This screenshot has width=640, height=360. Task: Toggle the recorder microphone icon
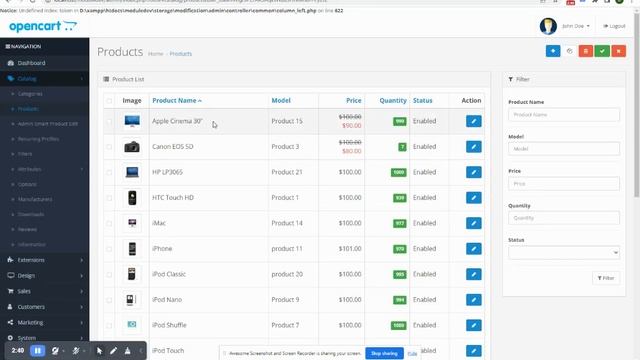click(76, 351)
